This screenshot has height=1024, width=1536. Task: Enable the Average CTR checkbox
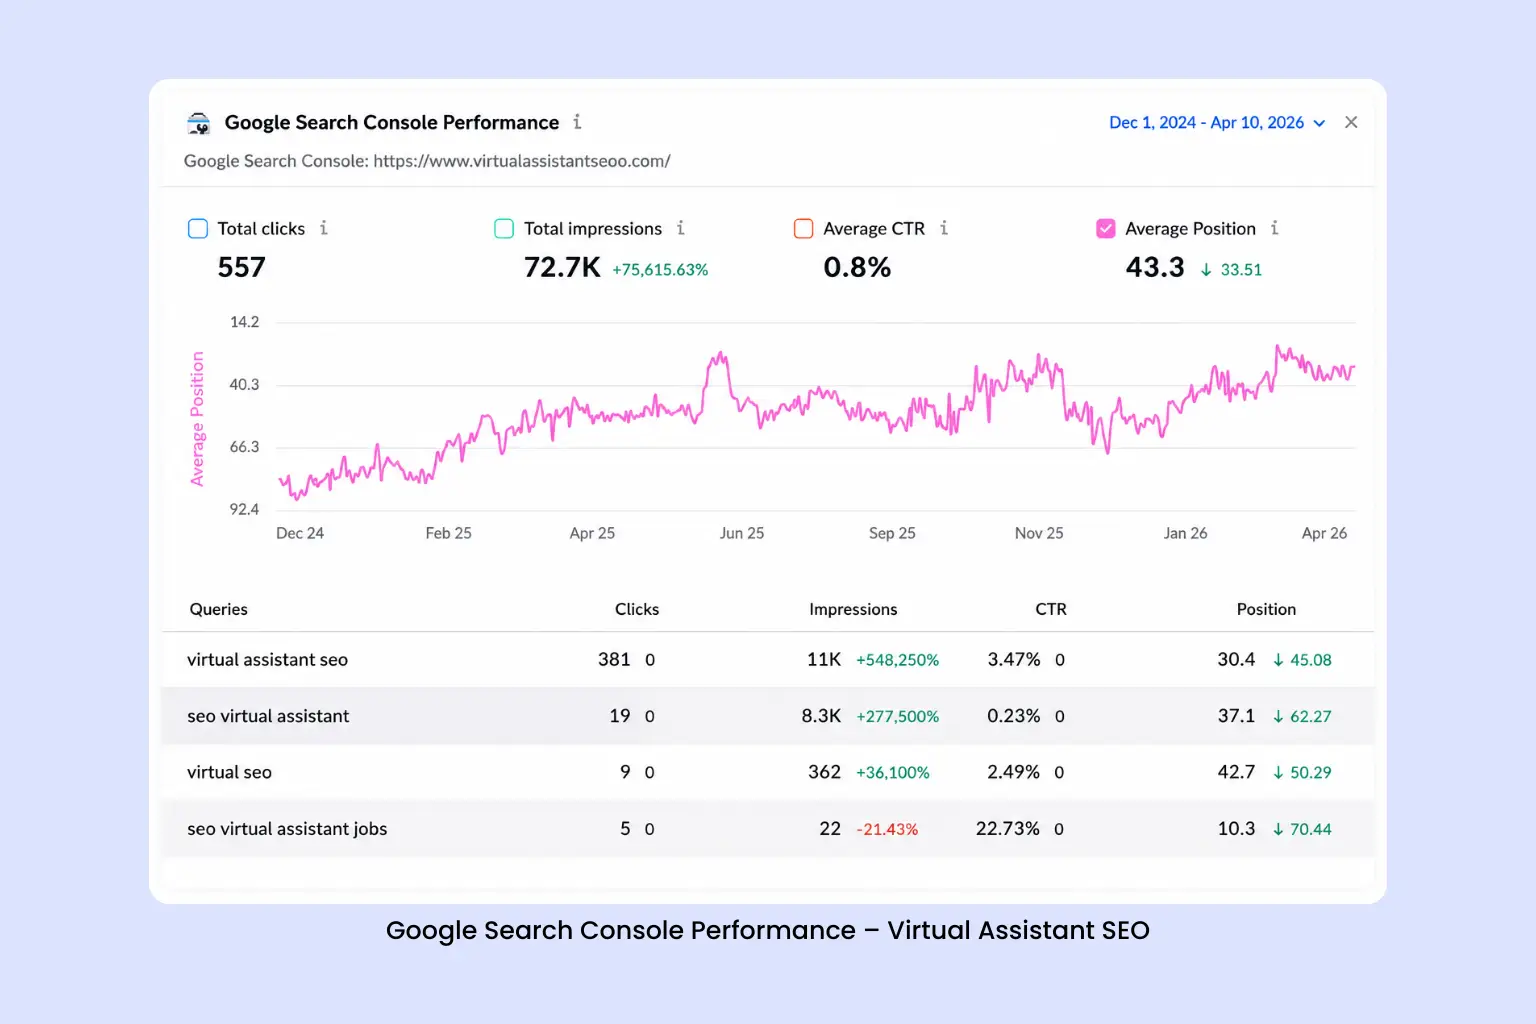[803, 229]
